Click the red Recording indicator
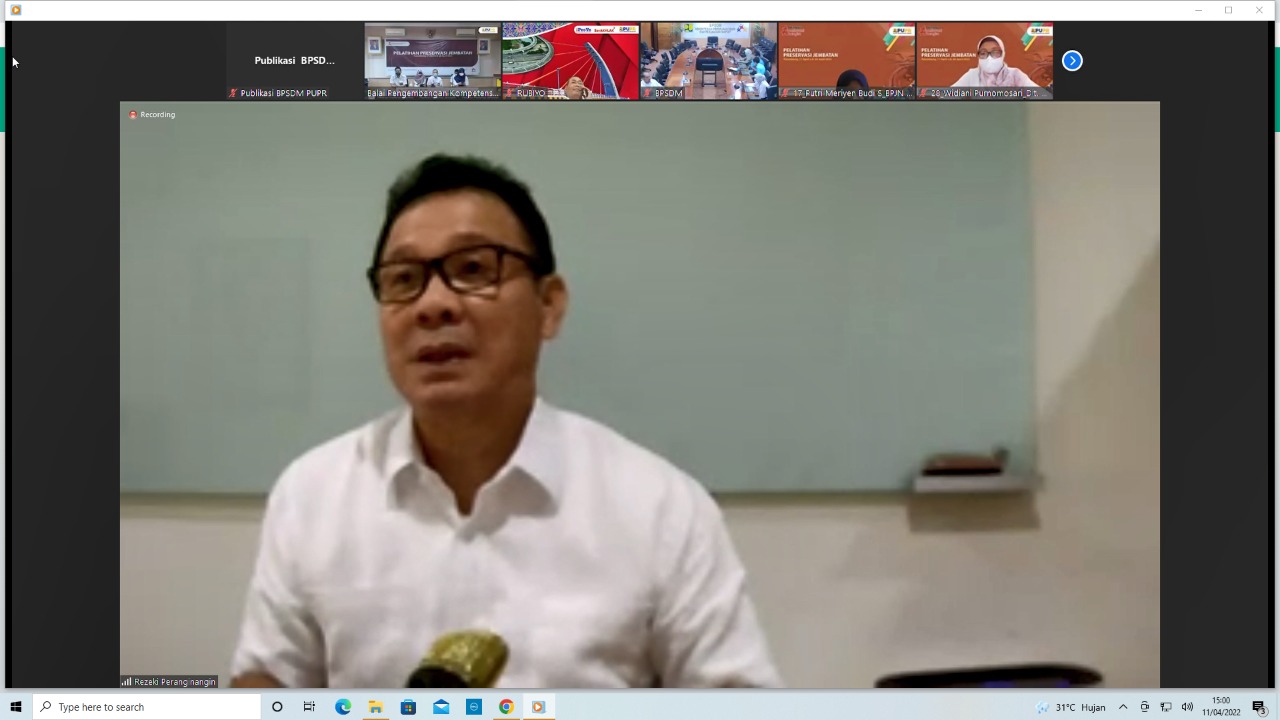 coord(152,115)
